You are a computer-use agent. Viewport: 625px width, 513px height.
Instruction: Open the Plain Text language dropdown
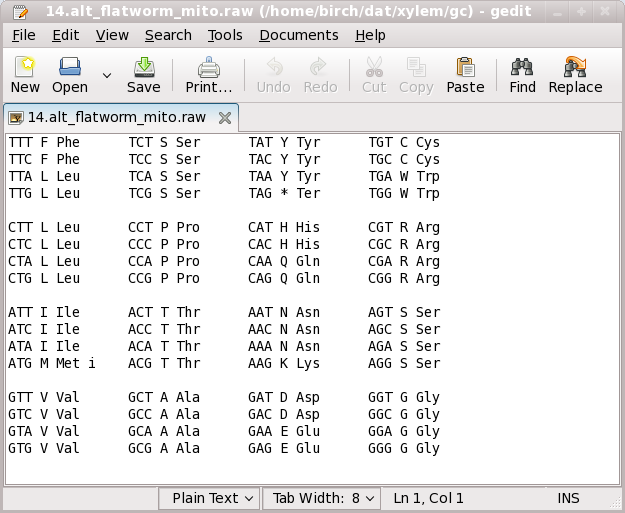pos(209,498)
